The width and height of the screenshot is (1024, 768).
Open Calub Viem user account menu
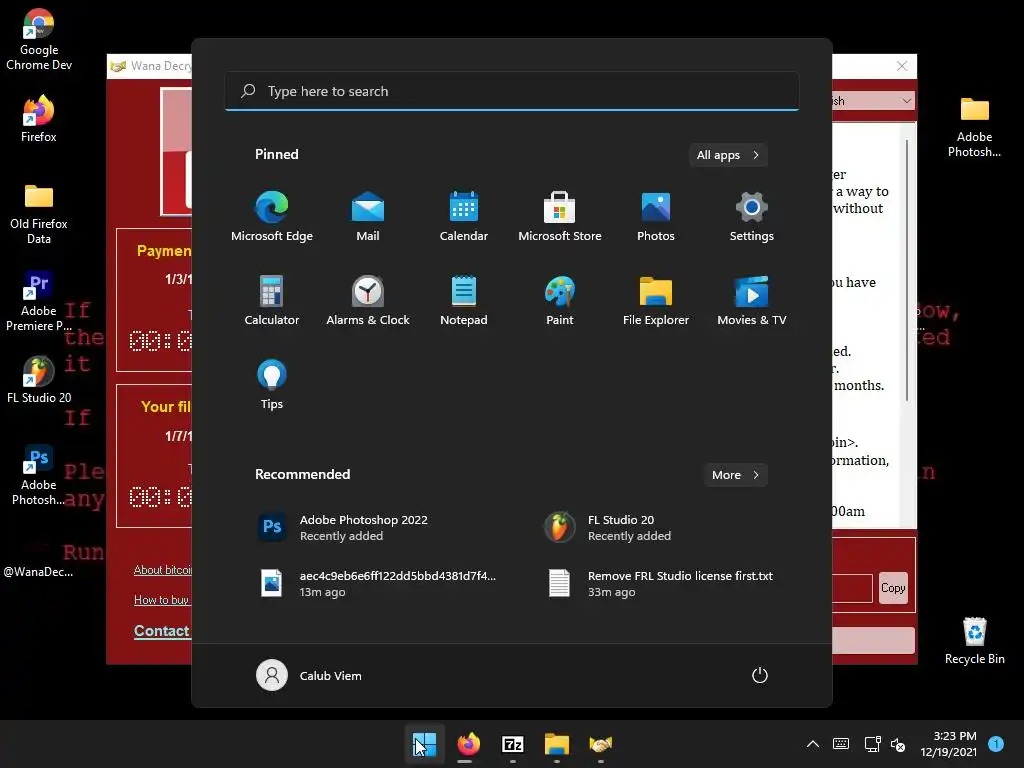(x=309, y=675)
